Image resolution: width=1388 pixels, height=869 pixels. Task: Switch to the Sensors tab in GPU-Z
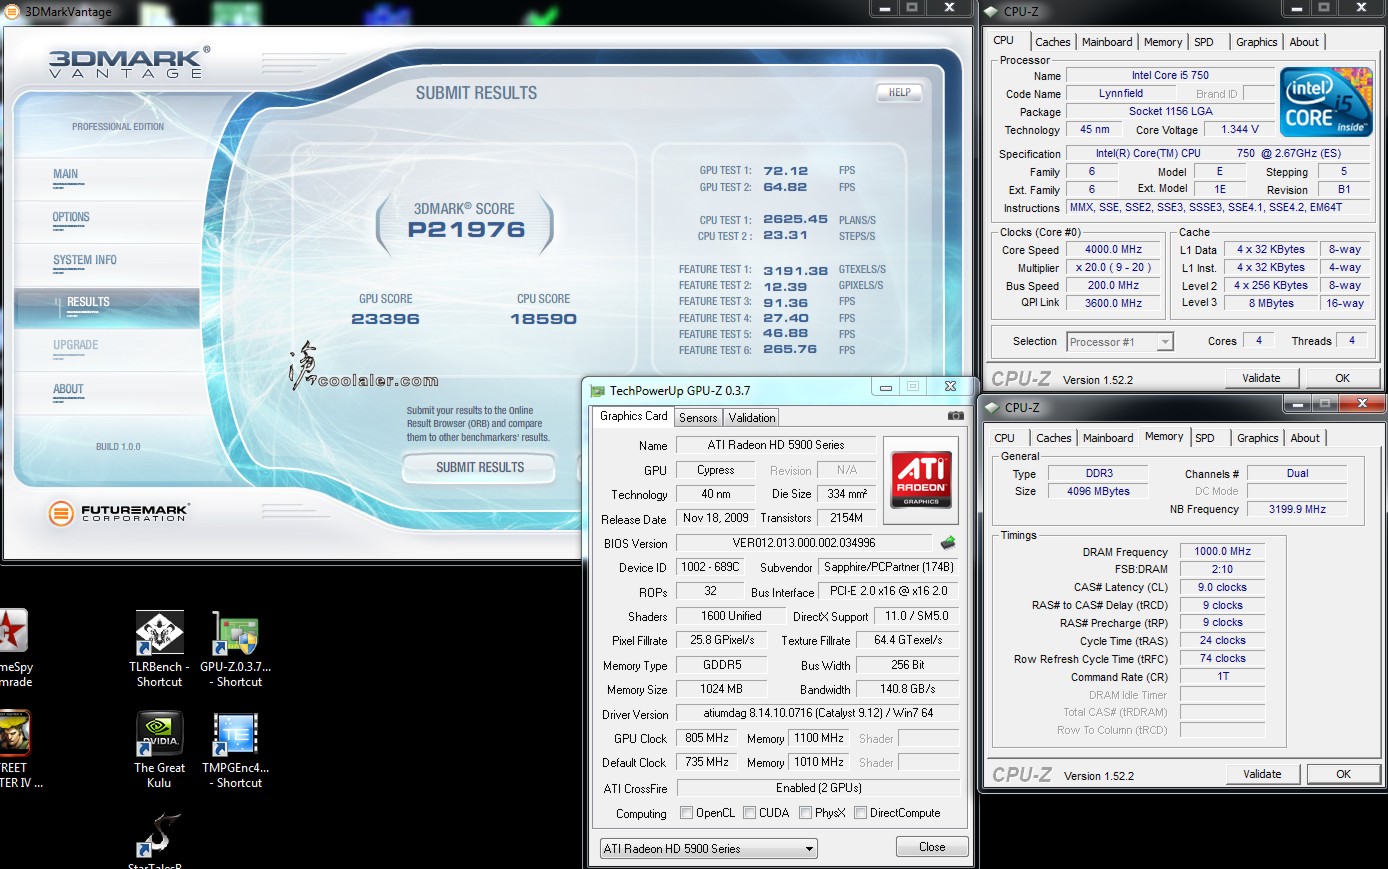[698, 418]
